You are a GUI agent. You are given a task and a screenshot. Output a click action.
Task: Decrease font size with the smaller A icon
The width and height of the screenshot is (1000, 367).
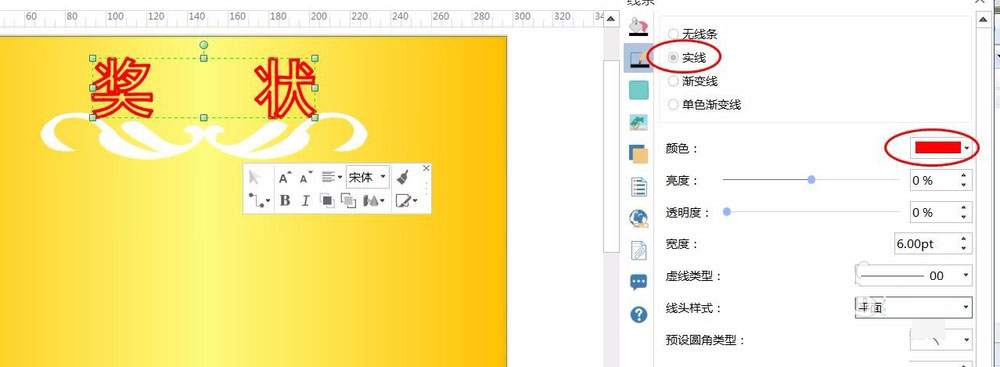[x=307, y=177]
